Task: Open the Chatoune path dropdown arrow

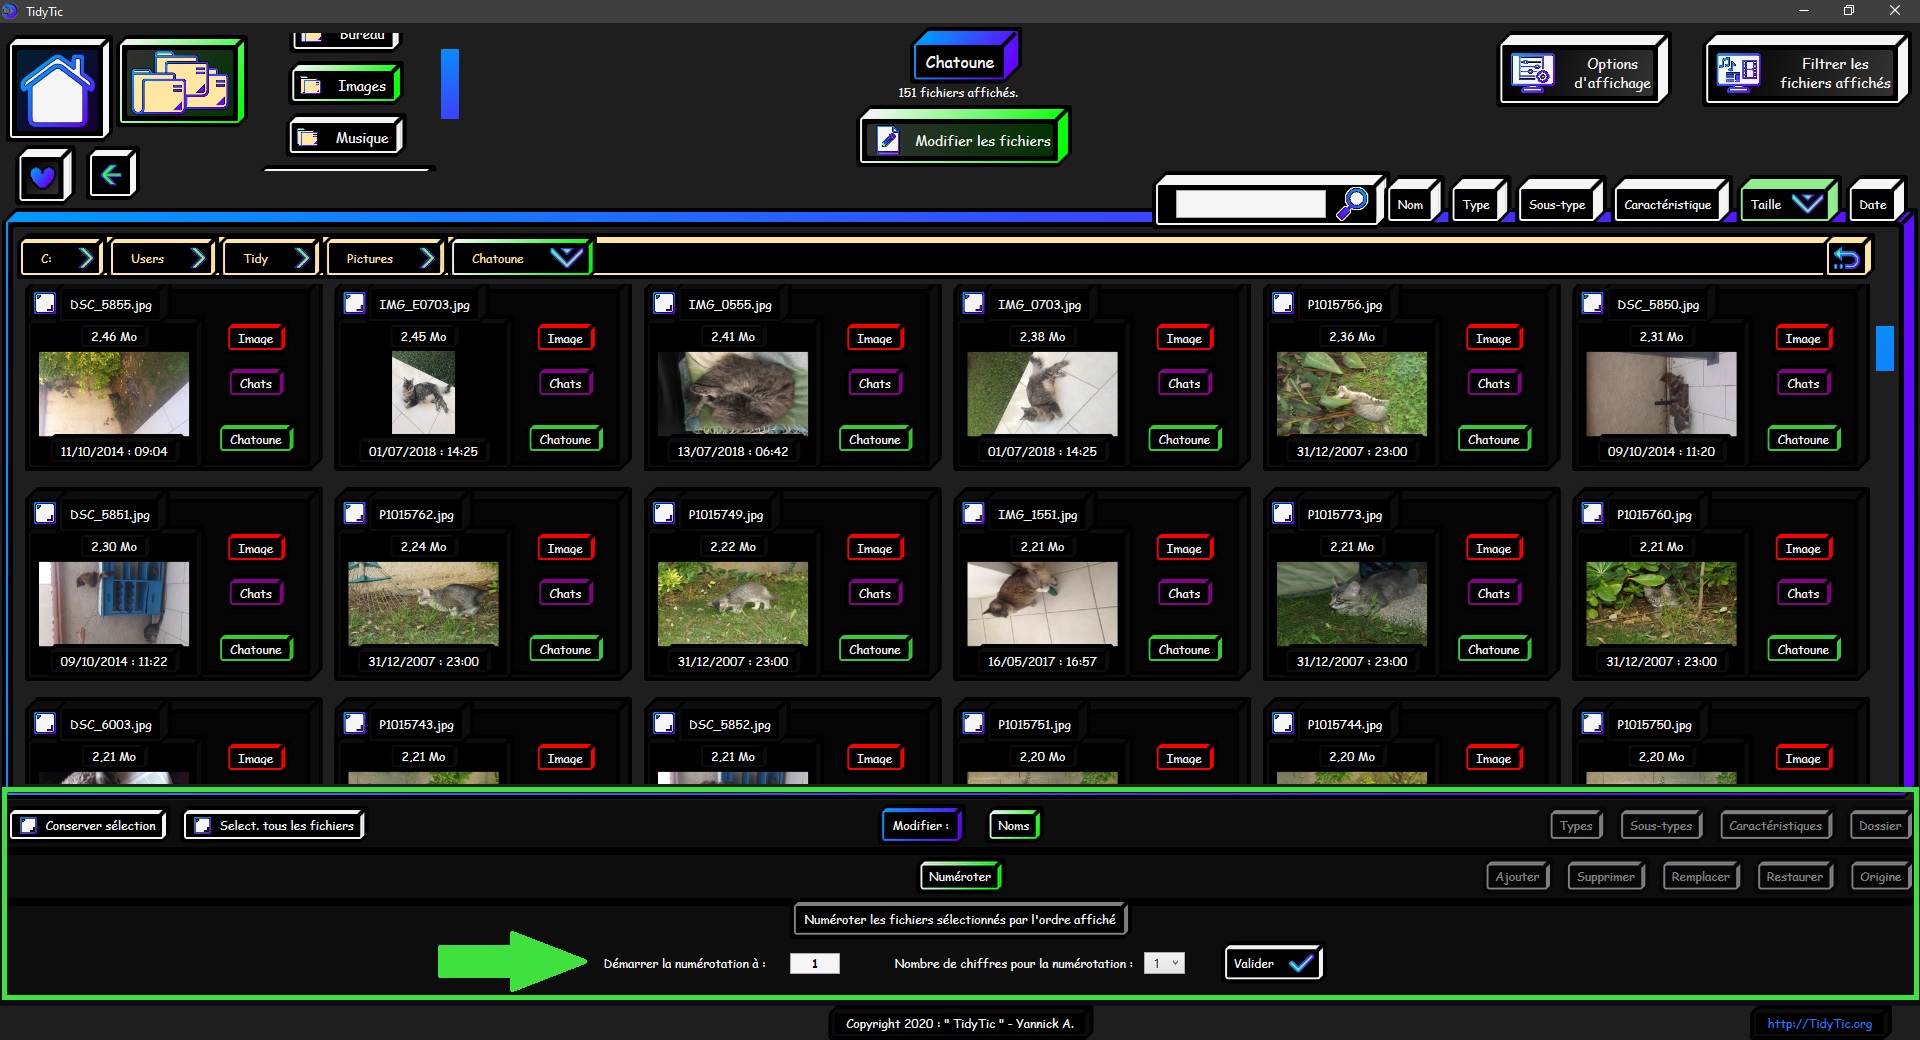Action: [x=566, y=258]
